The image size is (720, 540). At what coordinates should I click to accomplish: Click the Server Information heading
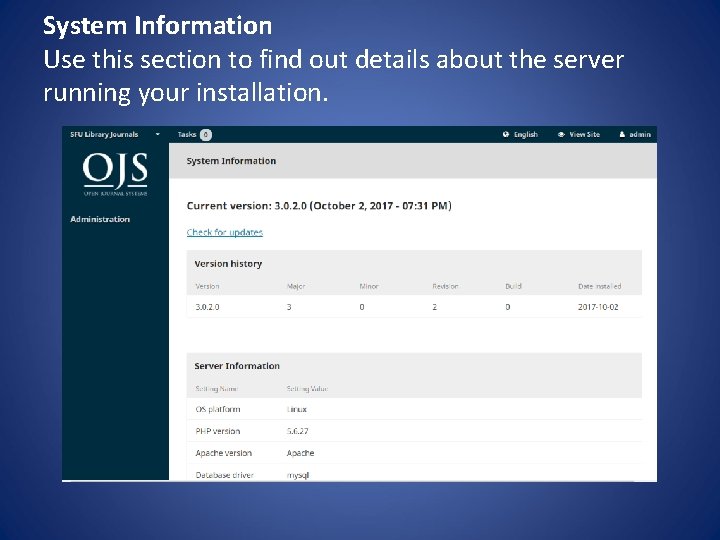point(237,366)
